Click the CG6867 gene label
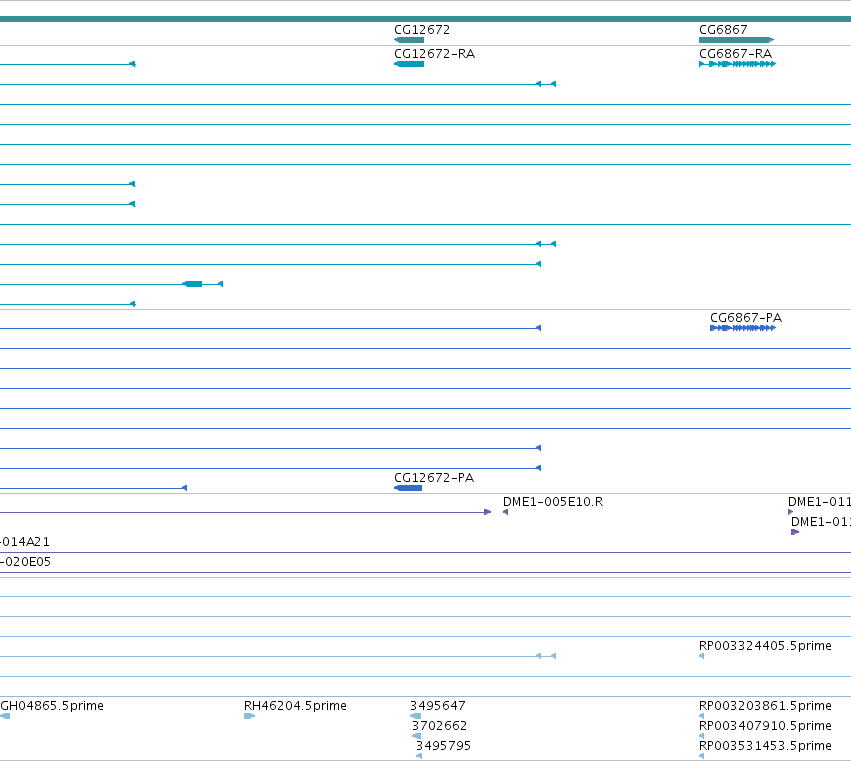 (723, 30)
